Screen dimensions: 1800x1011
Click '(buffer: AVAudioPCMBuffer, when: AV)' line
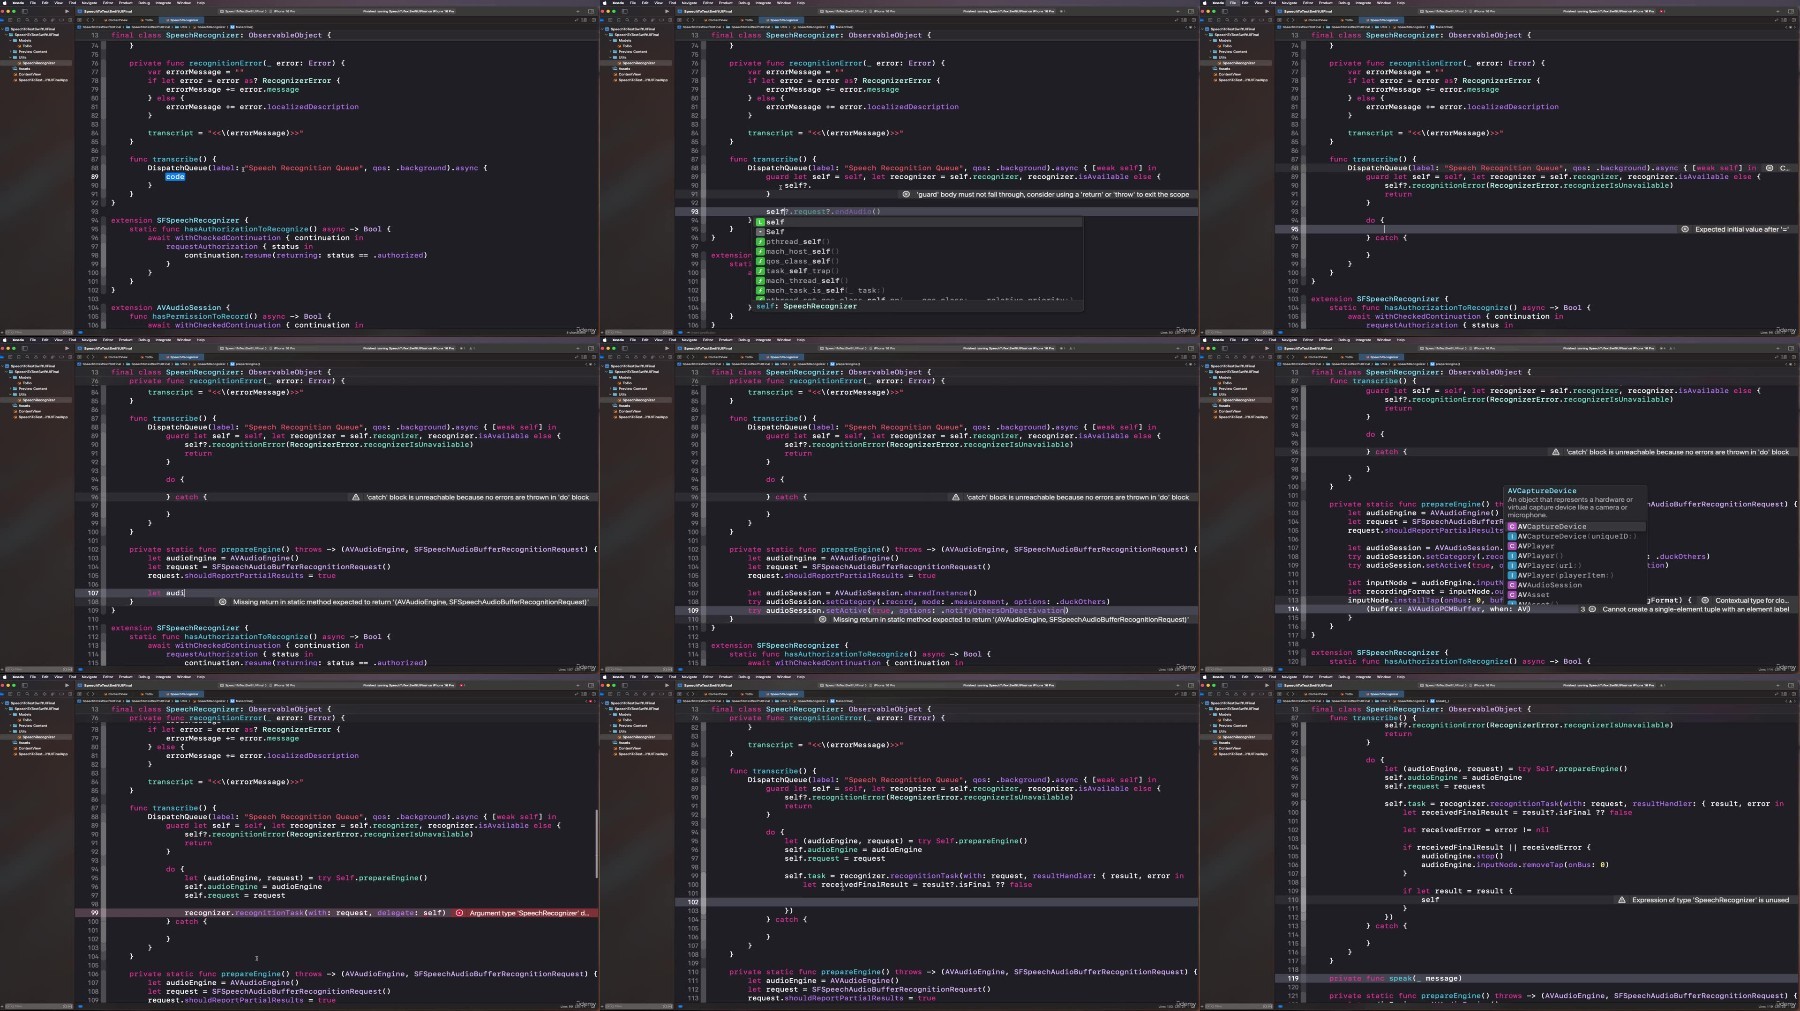coord(1449,609)
